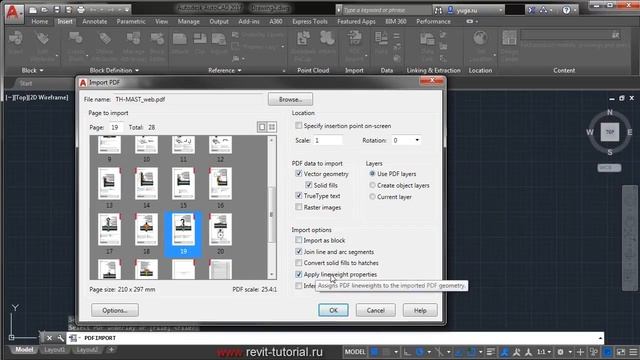The height and width of the screenshot is (360, 640).
Task: Open the Rotation dropdown
Action: [417, 140]
